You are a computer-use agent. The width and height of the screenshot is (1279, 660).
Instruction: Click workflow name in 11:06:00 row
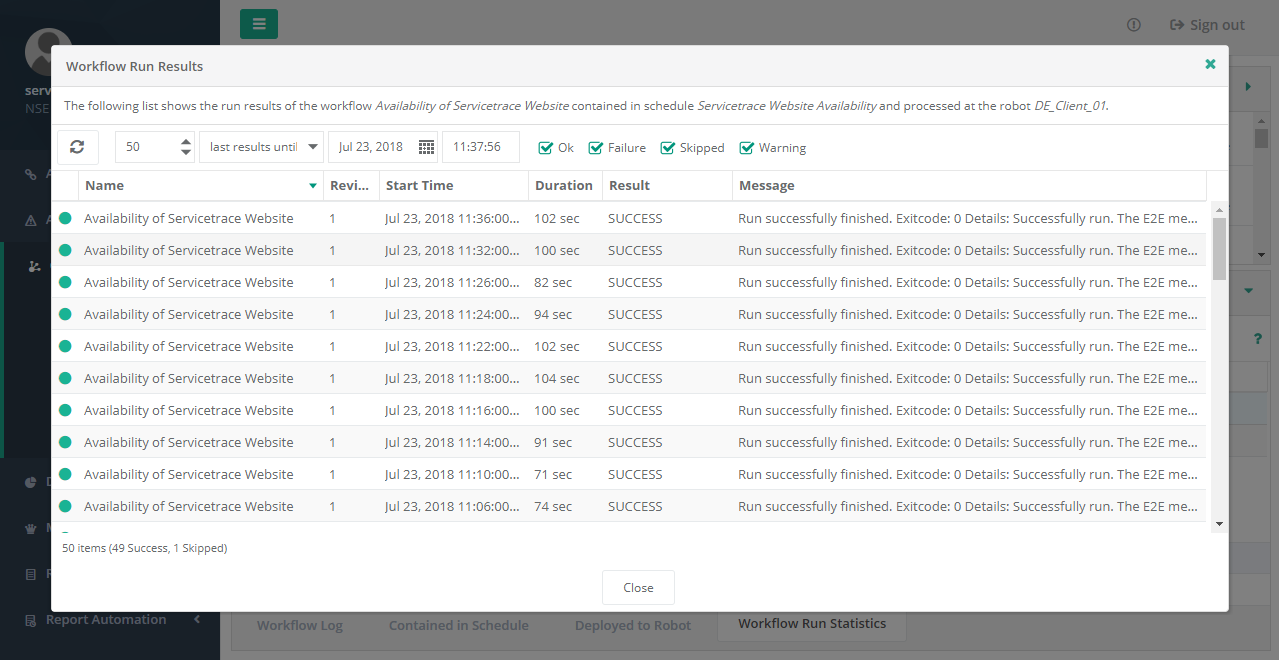[x=189, y=506]
